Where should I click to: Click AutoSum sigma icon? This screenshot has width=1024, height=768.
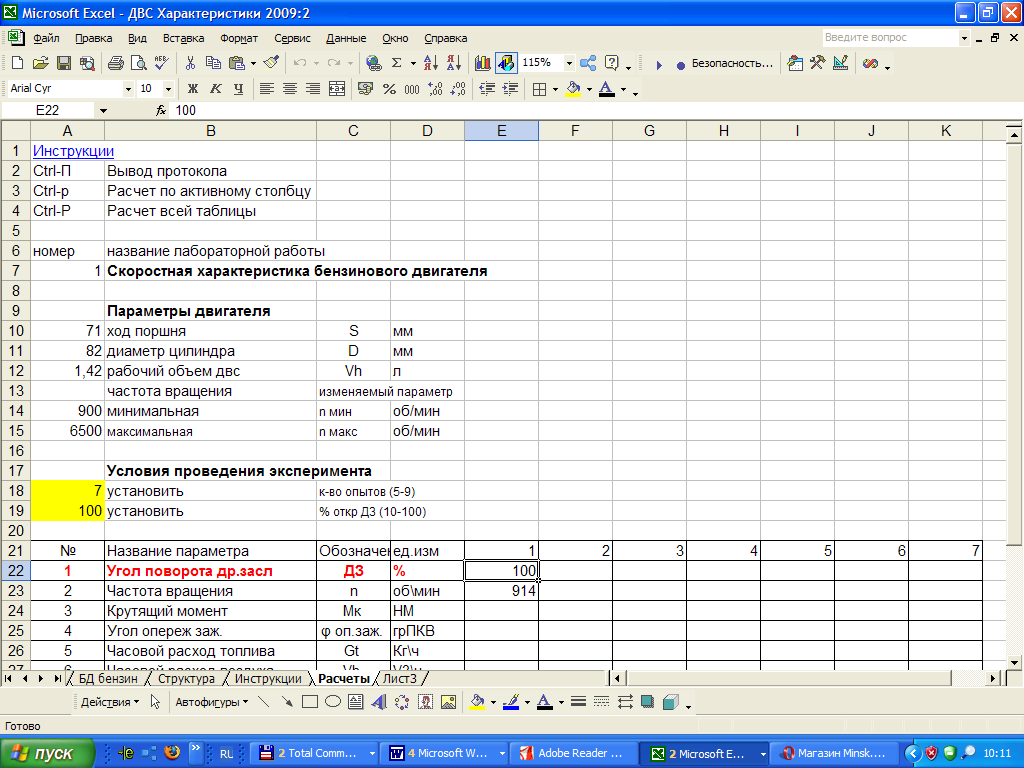[x=396, y=63]
